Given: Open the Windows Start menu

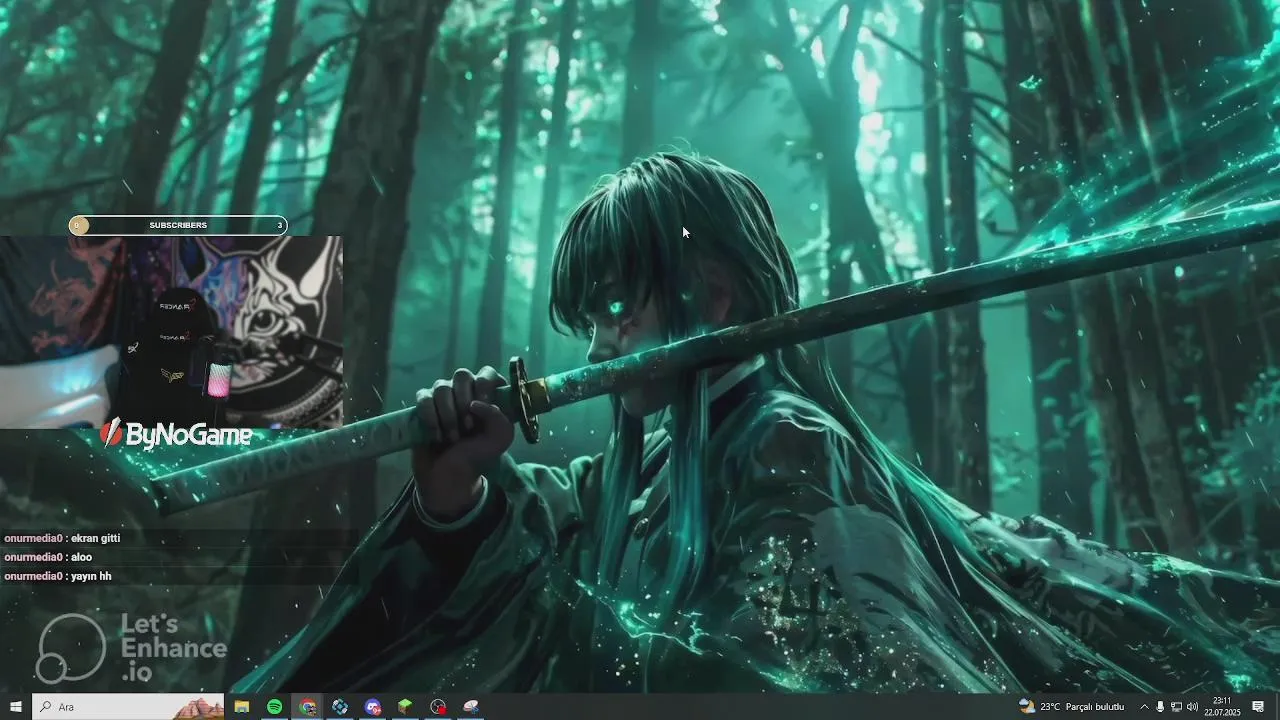Looking at the screenshot, I should (15, 707).
